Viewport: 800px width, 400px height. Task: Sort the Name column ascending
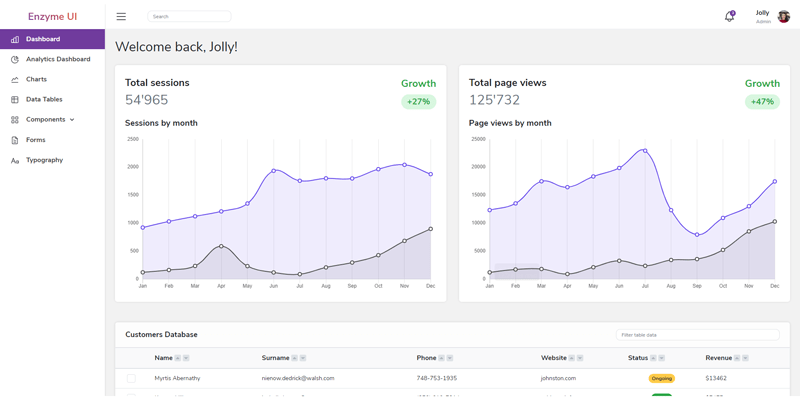178,358
